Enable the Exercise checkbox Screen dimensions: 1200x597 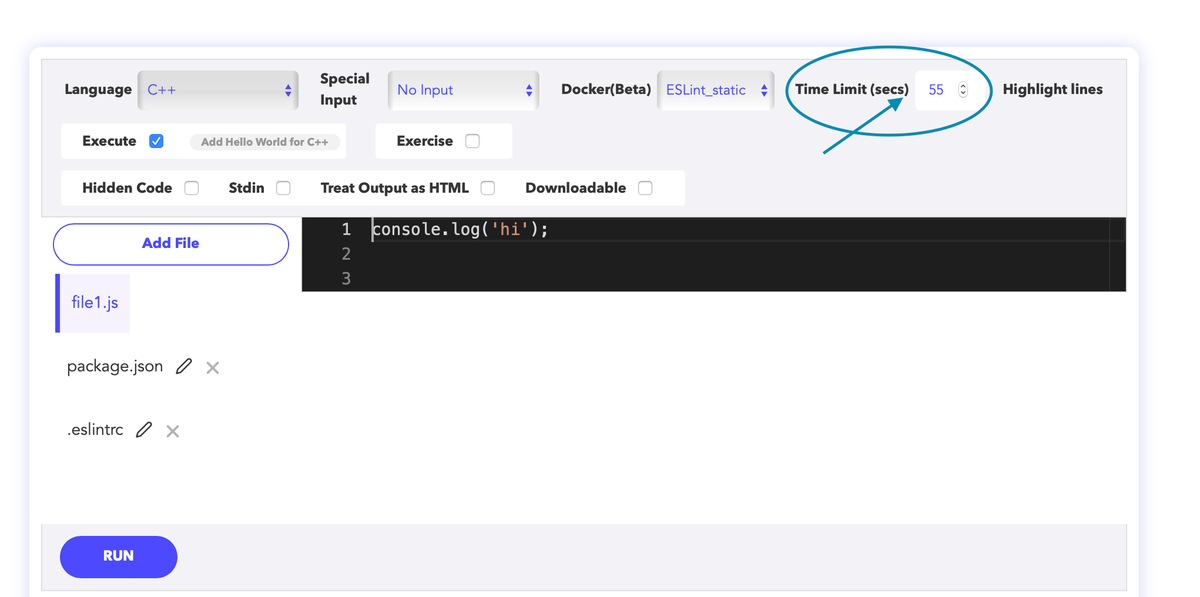coord(472,141)
